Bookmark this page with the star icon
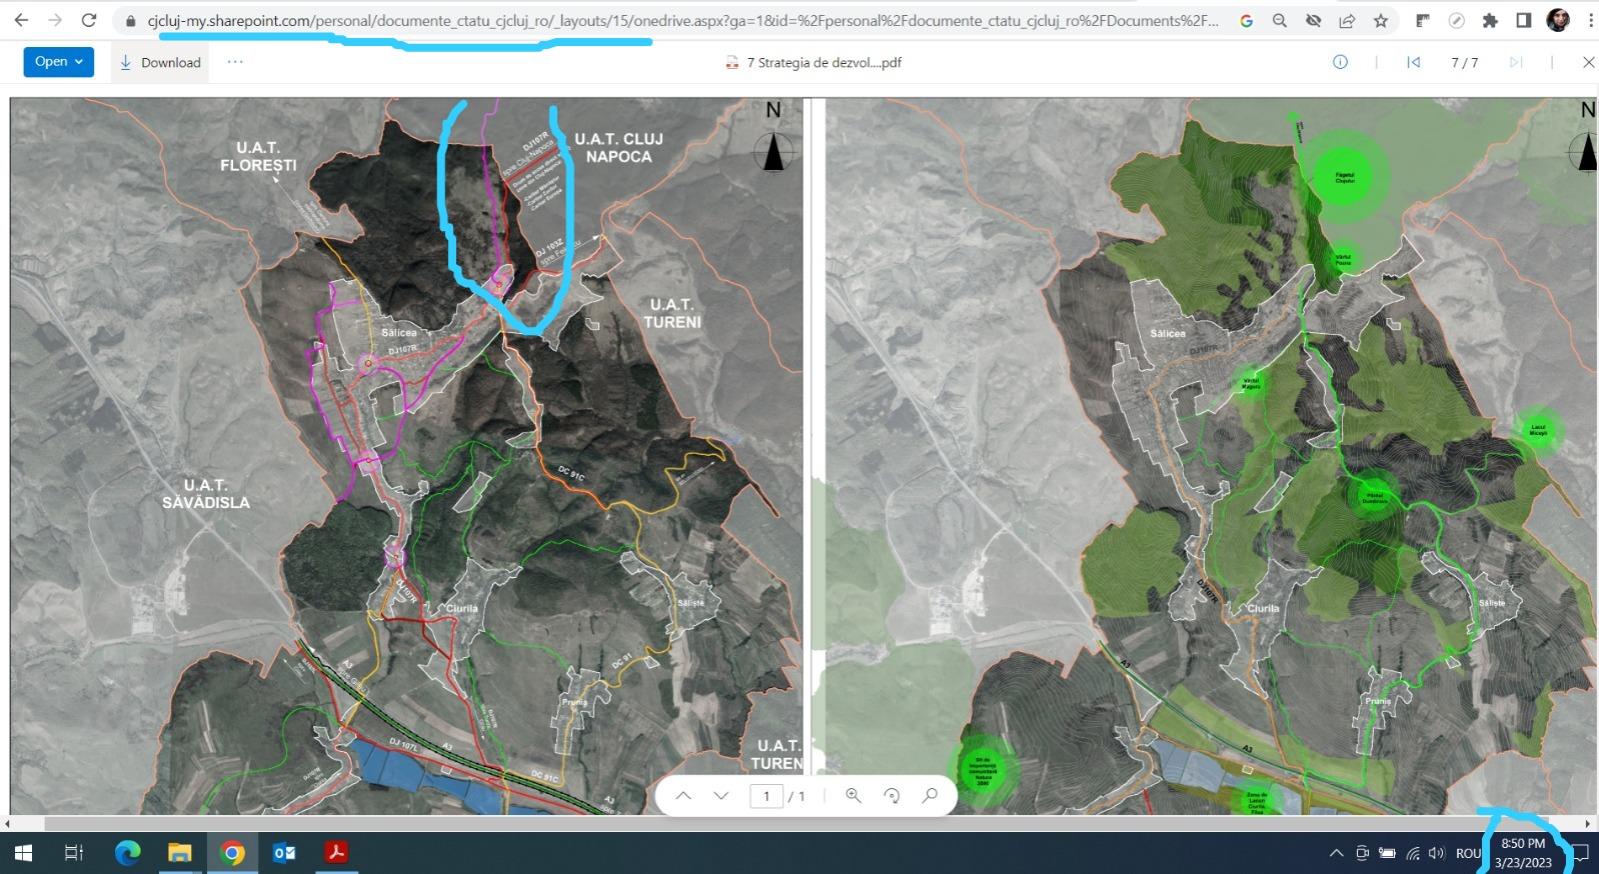 click(x=1381, y=20)
